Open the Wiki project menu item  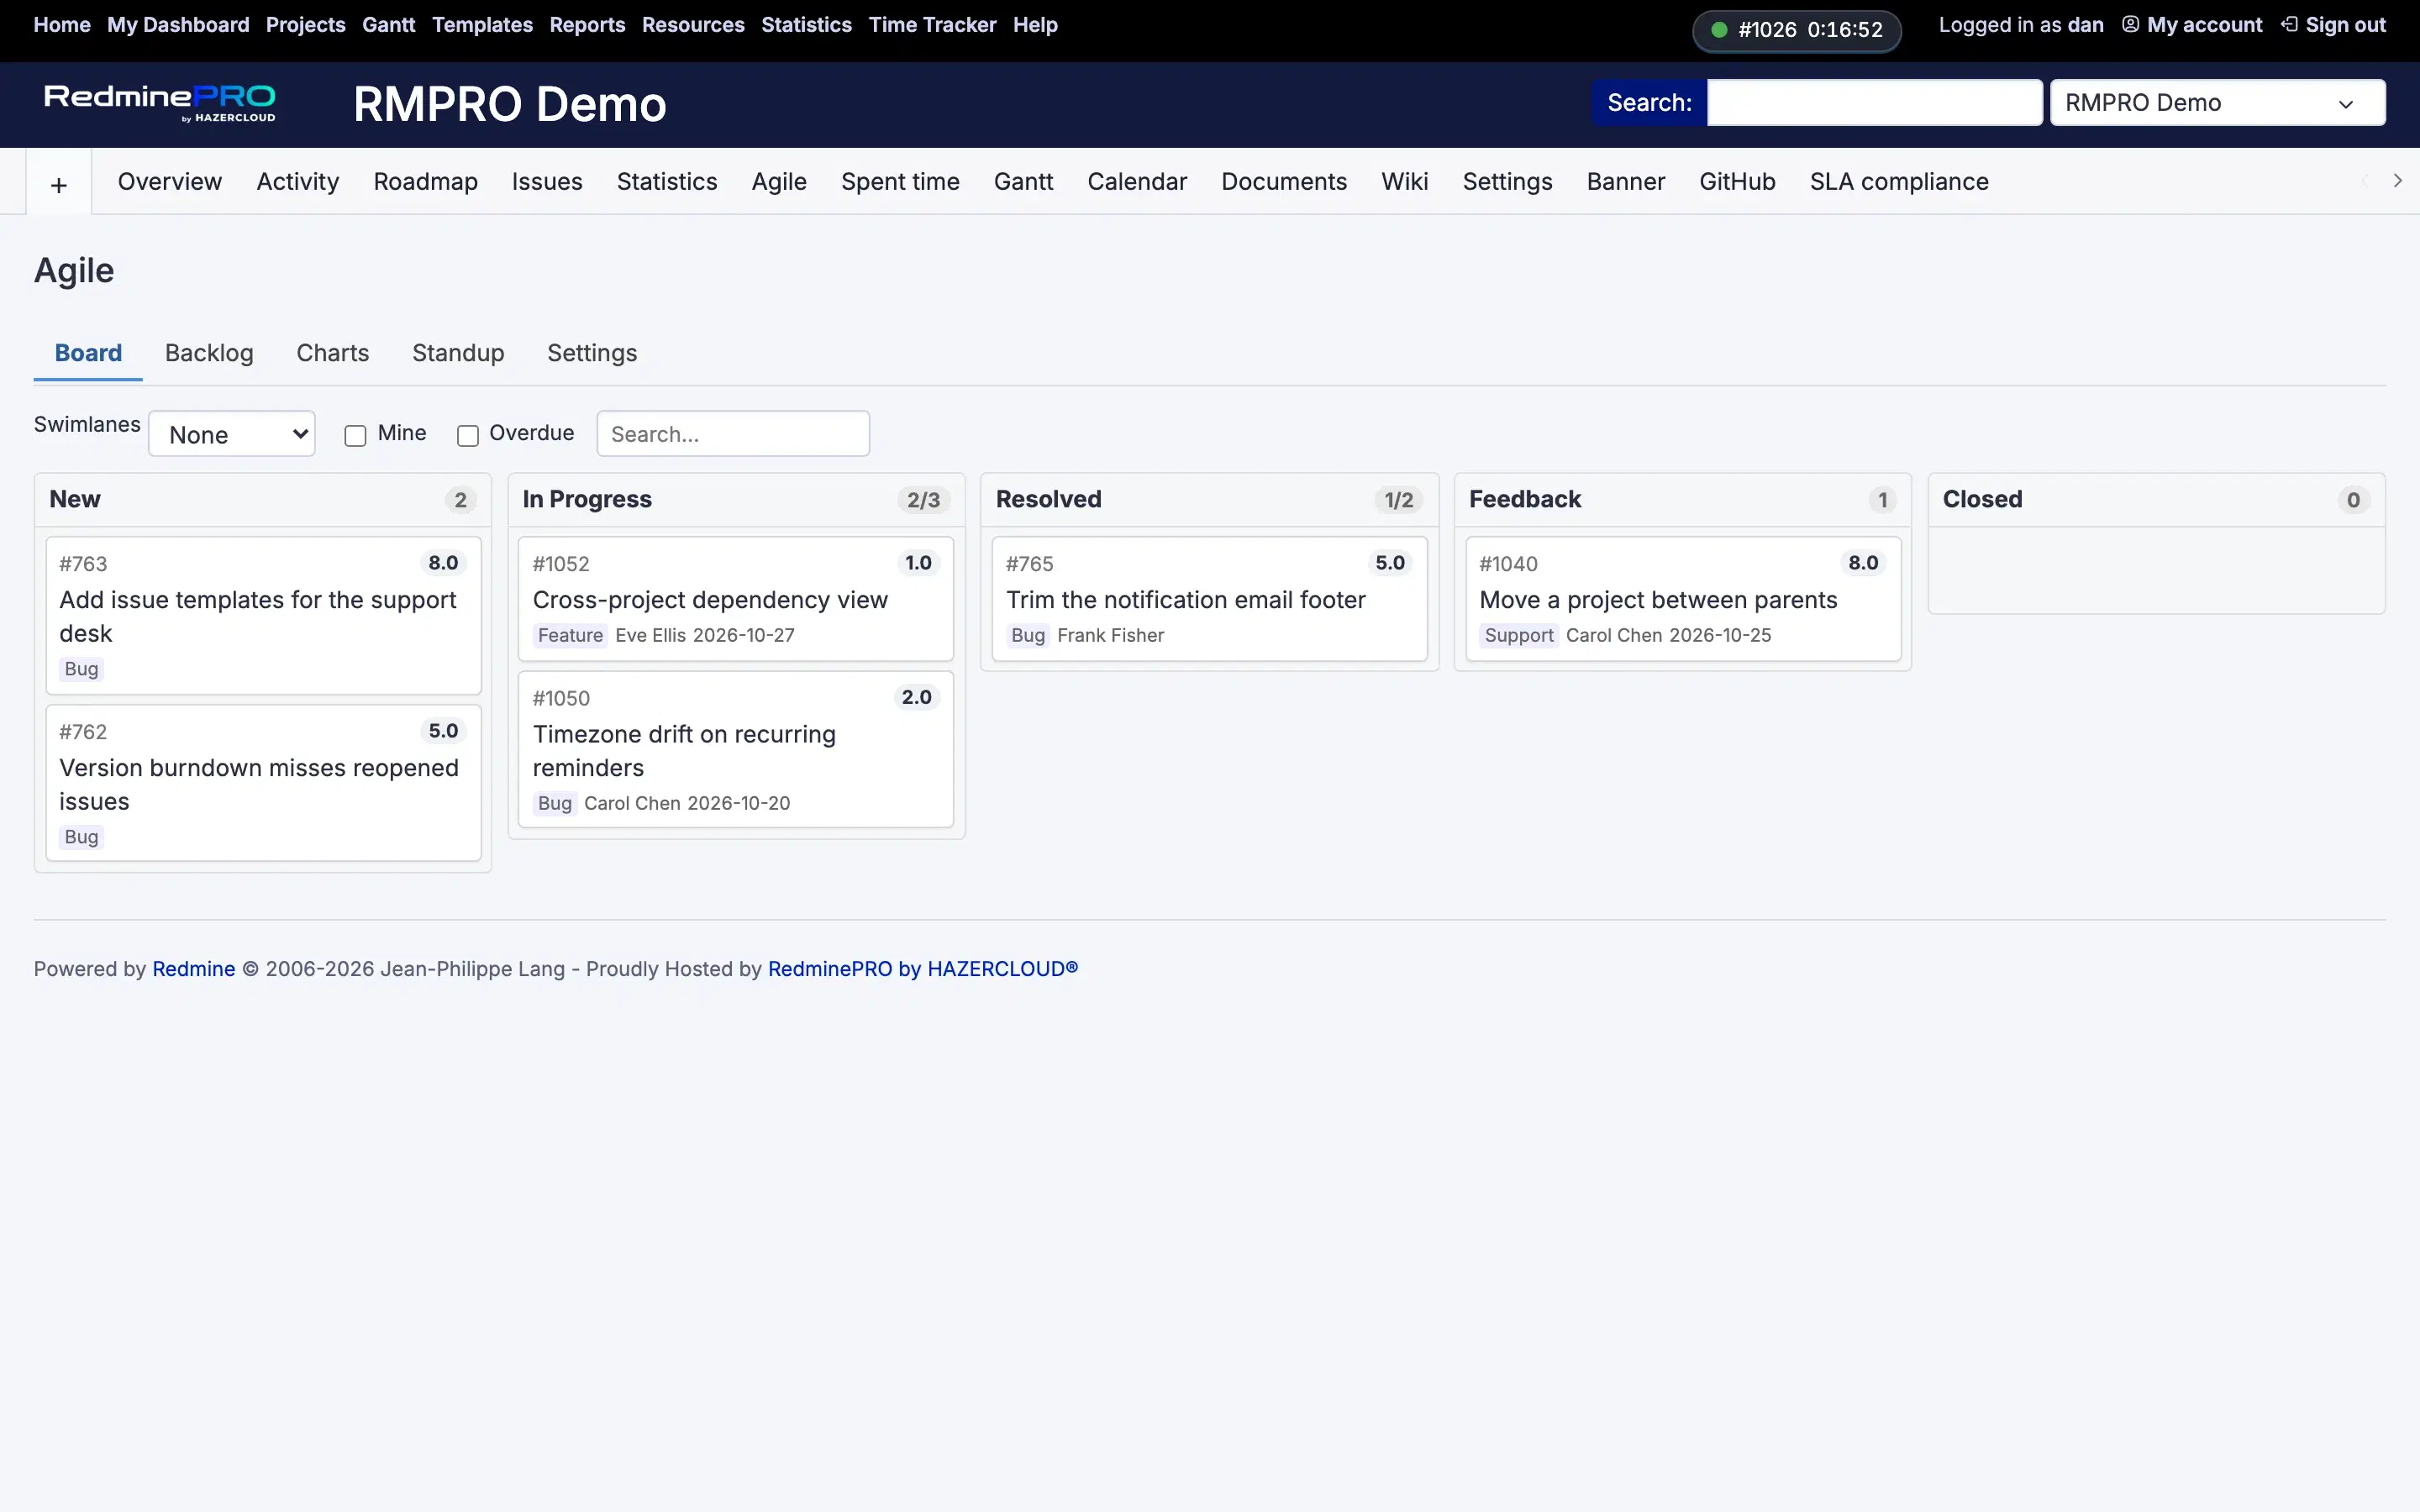(x=1404, y=181)
